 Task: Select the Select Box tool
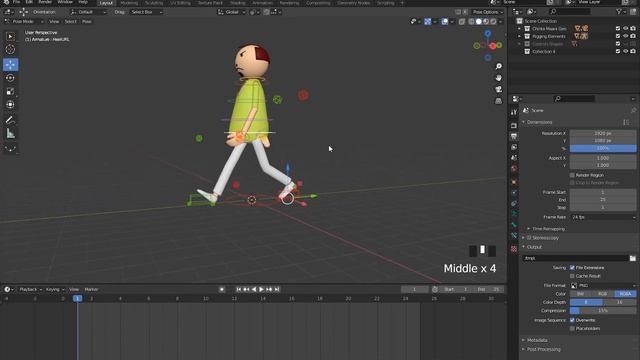10,37
